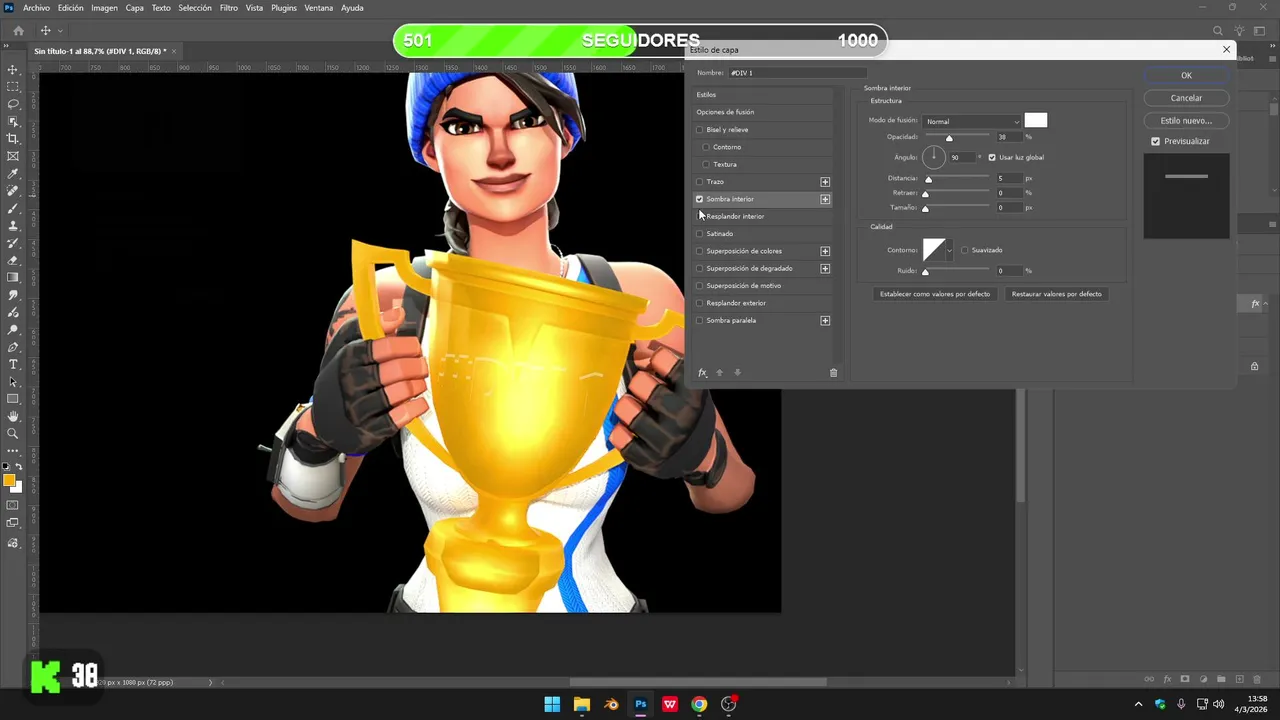Select the Path Selection tool

(13, 382)
